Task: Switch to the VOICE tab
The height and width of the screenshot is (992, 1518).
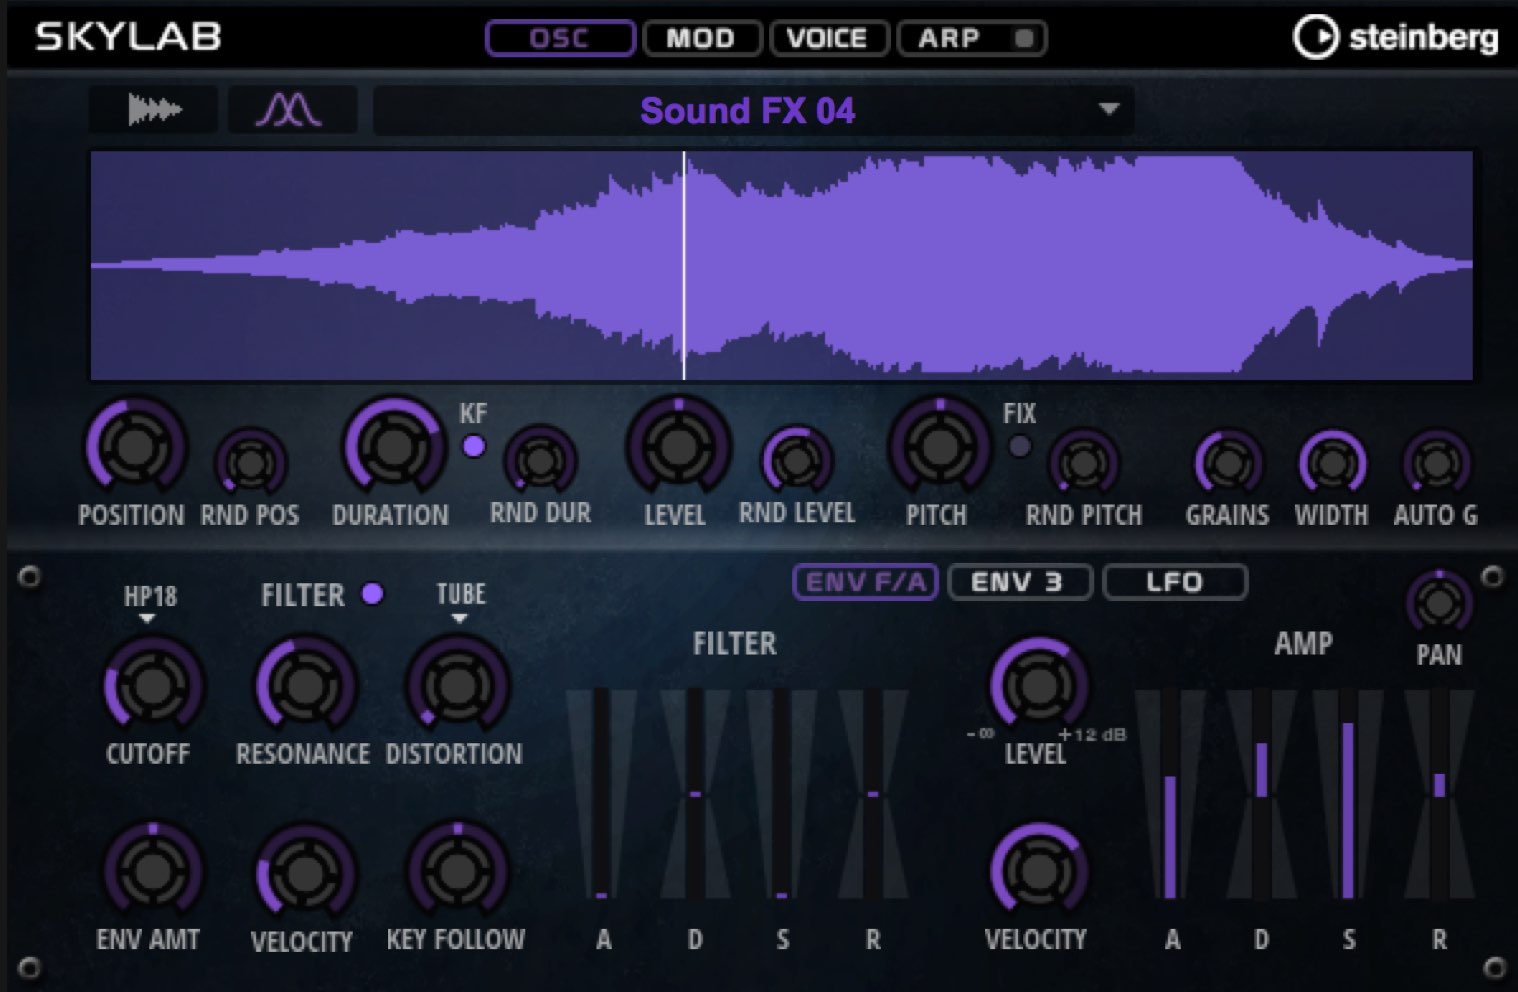Action: (x=827, y=38)
